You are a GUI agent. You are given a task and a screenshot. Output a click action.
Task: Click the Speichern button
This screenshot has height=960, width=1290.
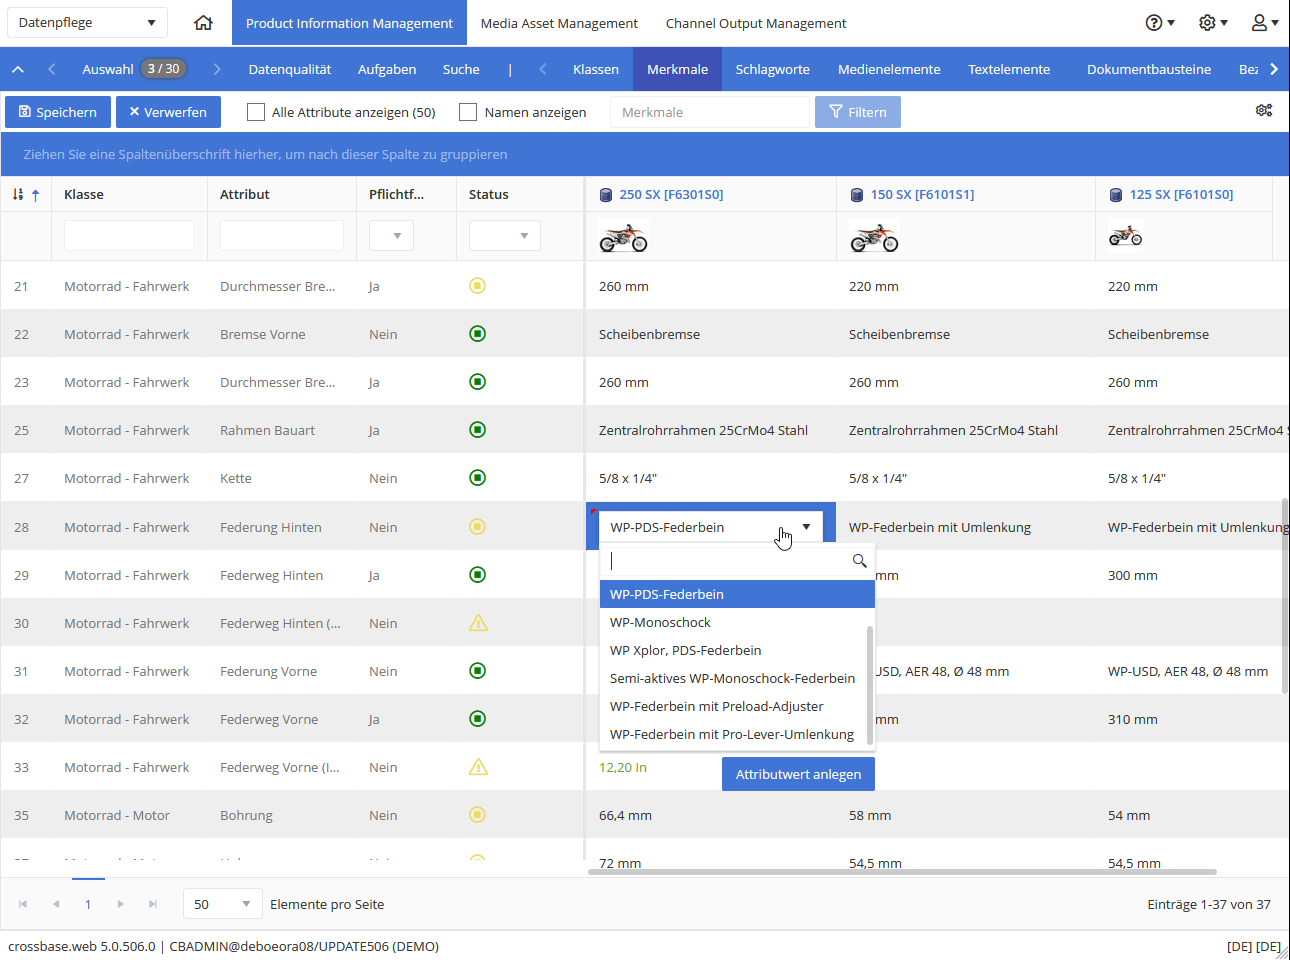[x=58, y=112]
